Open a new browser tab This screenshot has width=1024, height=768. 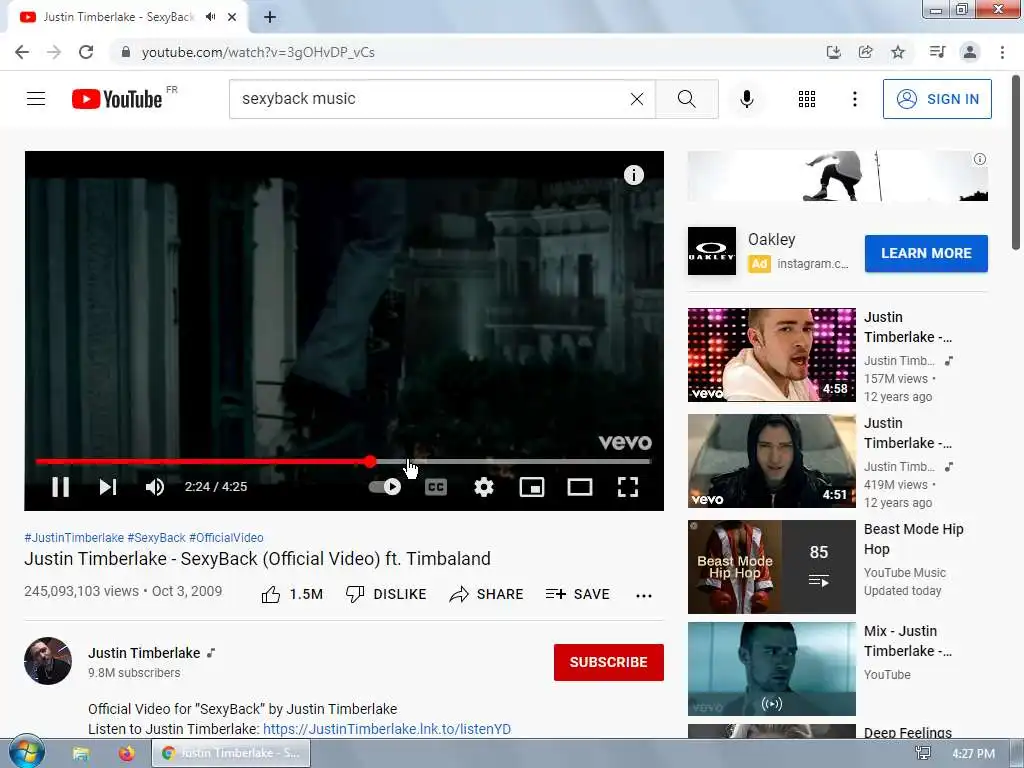tap(270, 17)
